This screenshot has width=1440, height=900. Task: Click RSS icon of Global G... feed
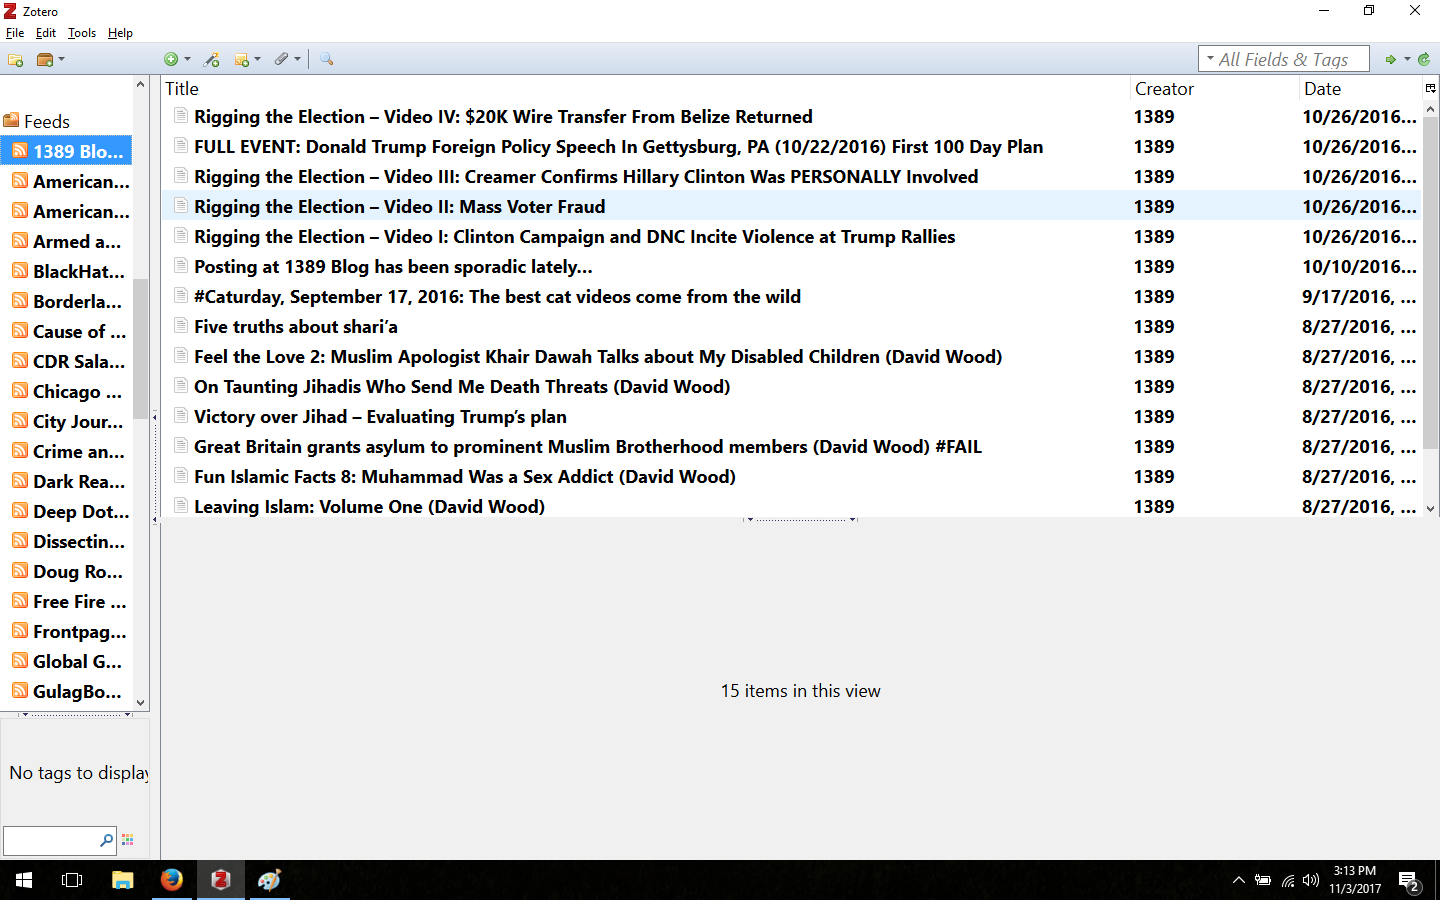20,661
